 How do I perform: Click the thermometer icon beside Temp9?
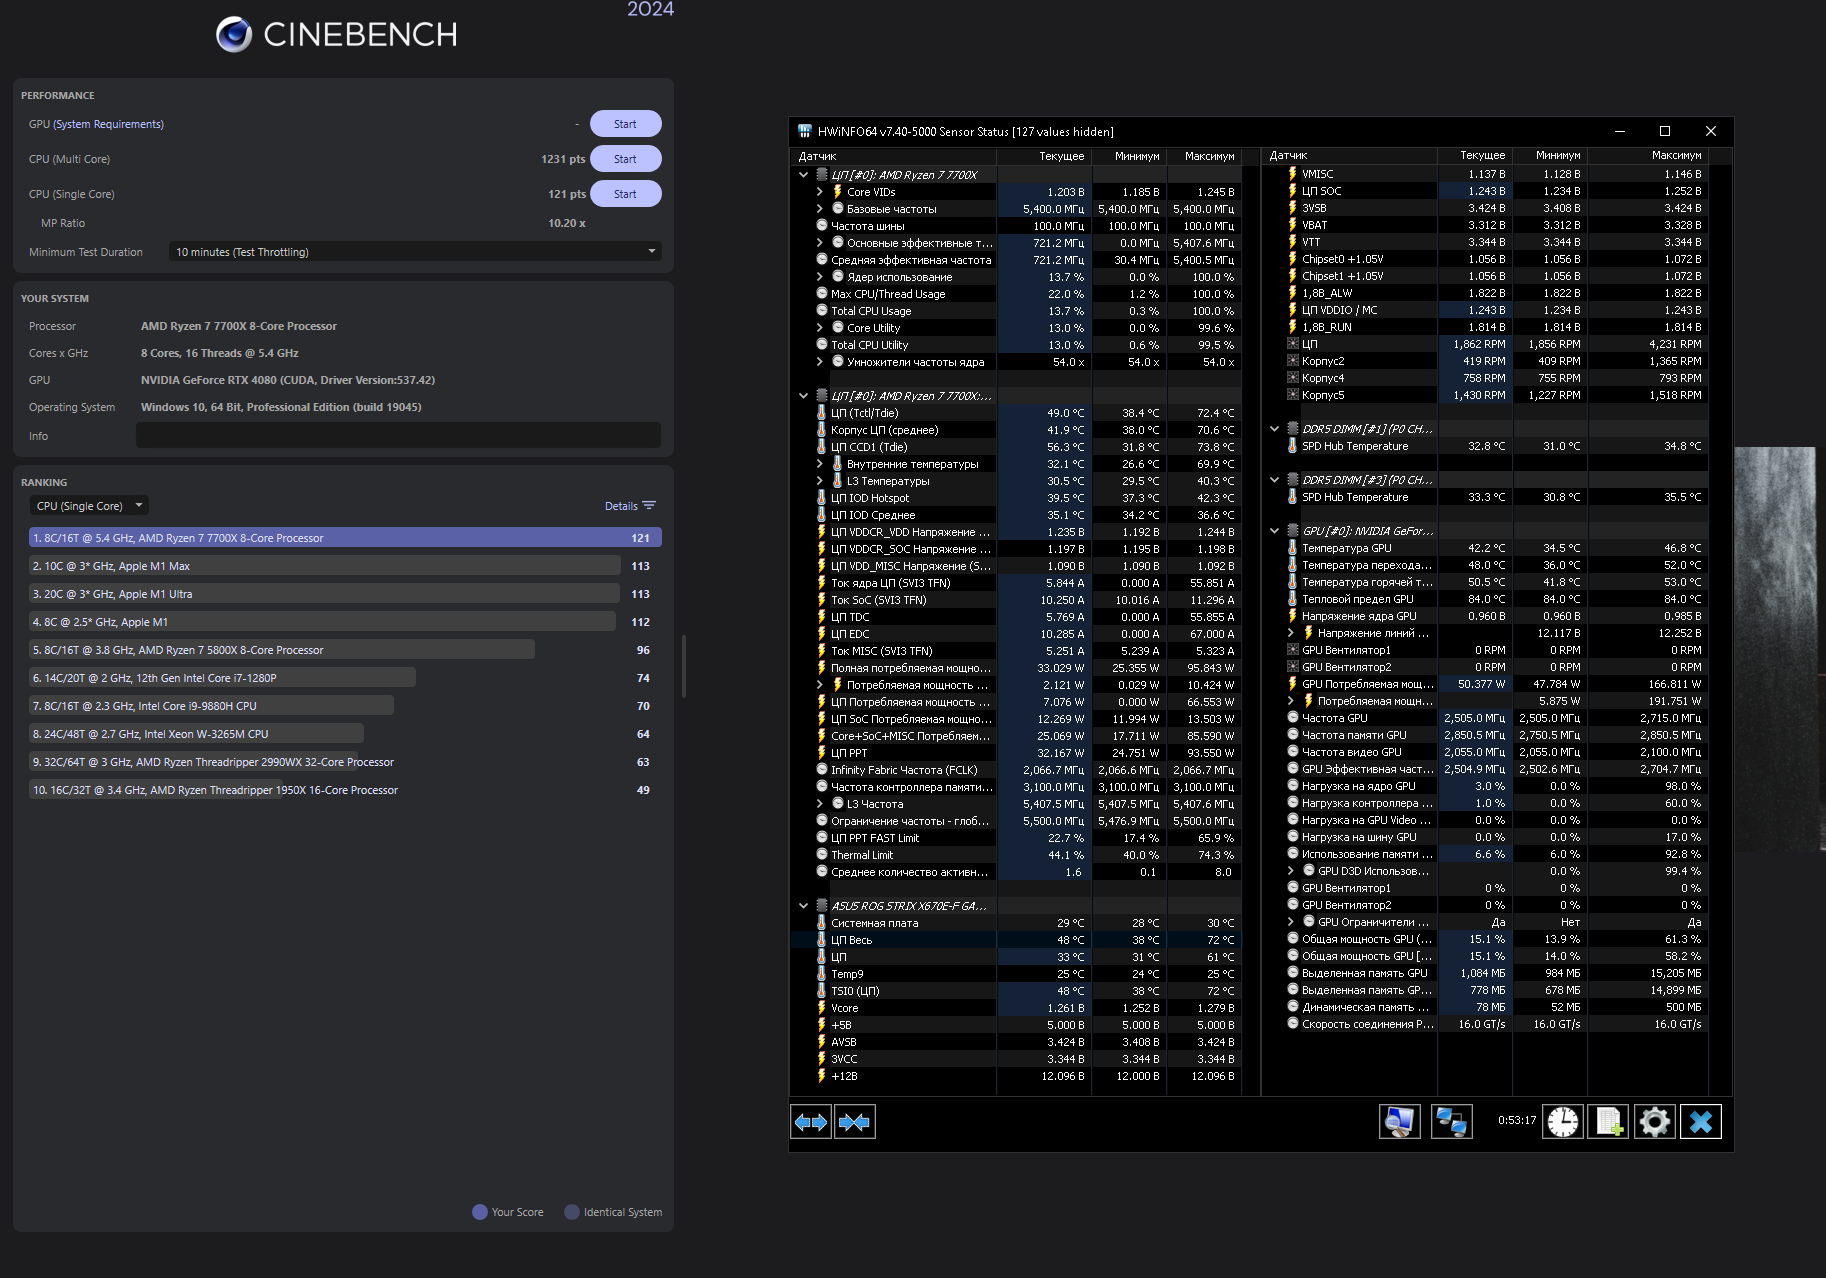822,974
